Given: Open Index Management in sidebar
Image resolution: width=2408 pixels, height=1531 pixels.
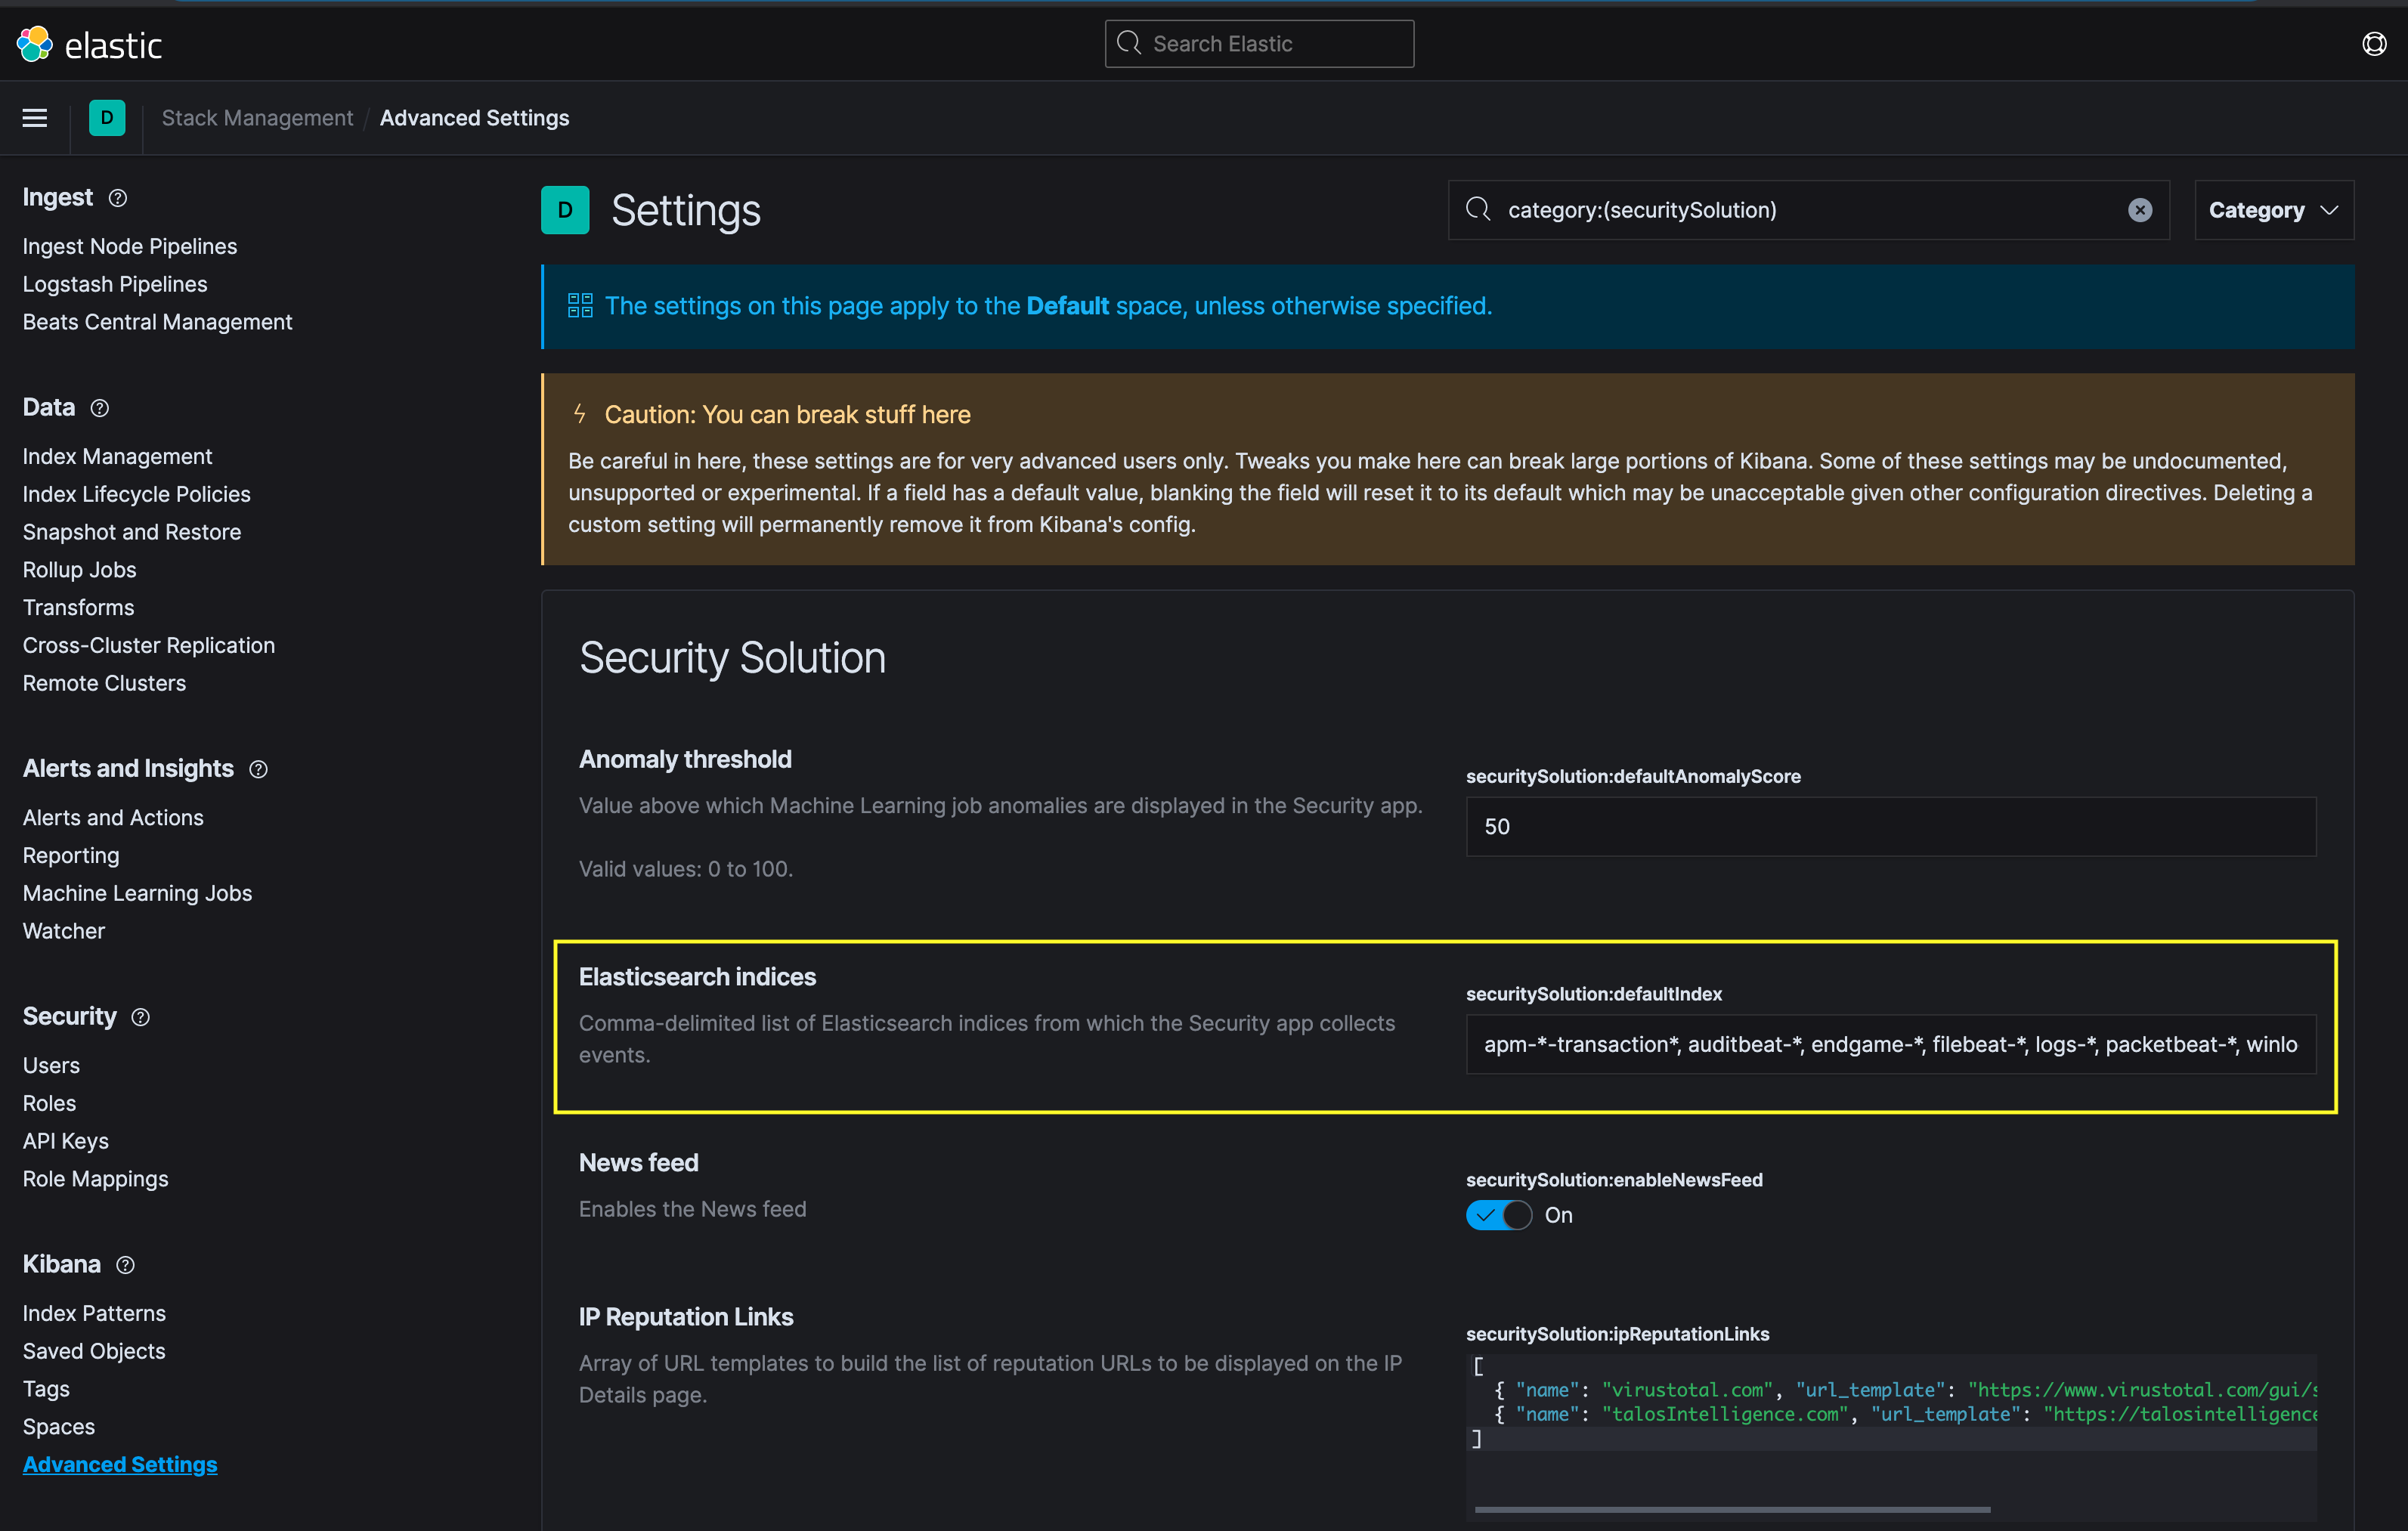Looking at the screenshot, I should coord(117,456).
